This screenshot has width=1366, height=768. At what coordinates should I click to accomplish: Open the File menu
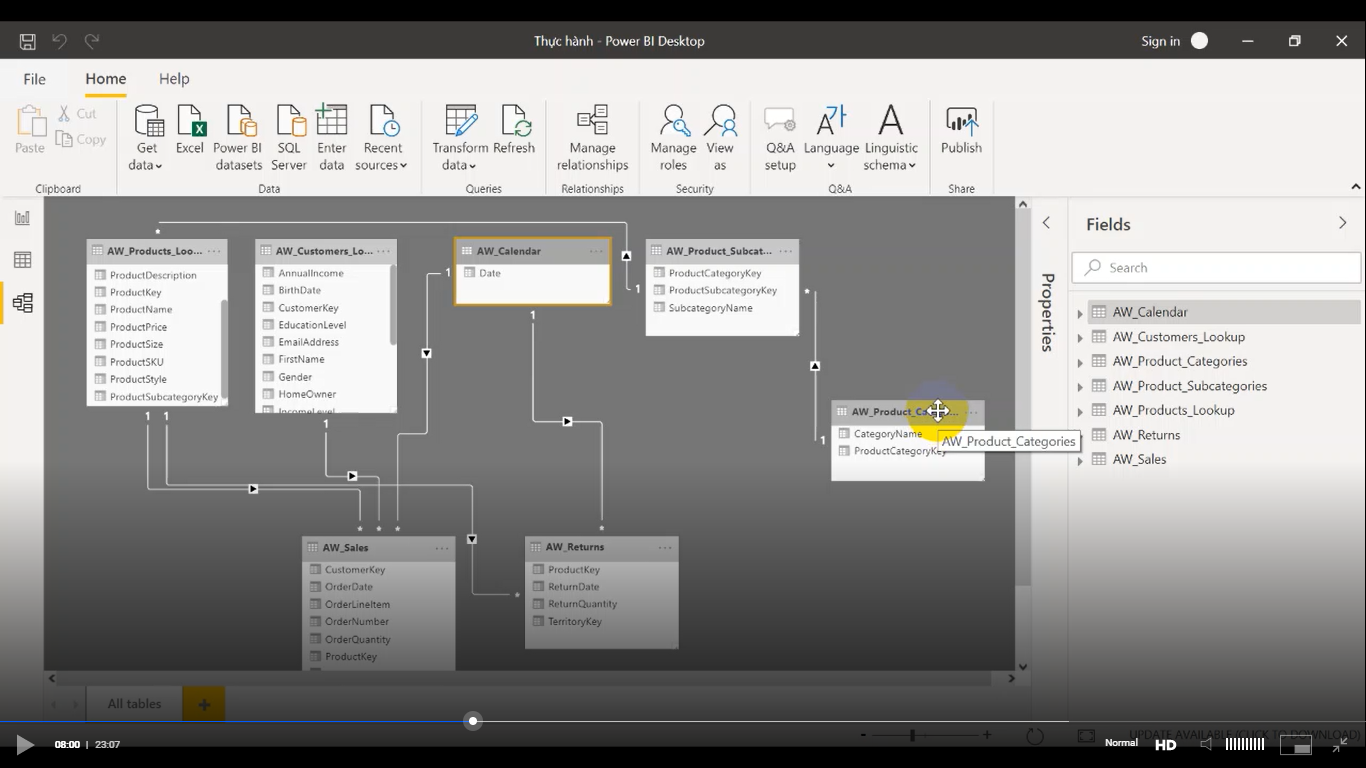[x=34, y=79]
